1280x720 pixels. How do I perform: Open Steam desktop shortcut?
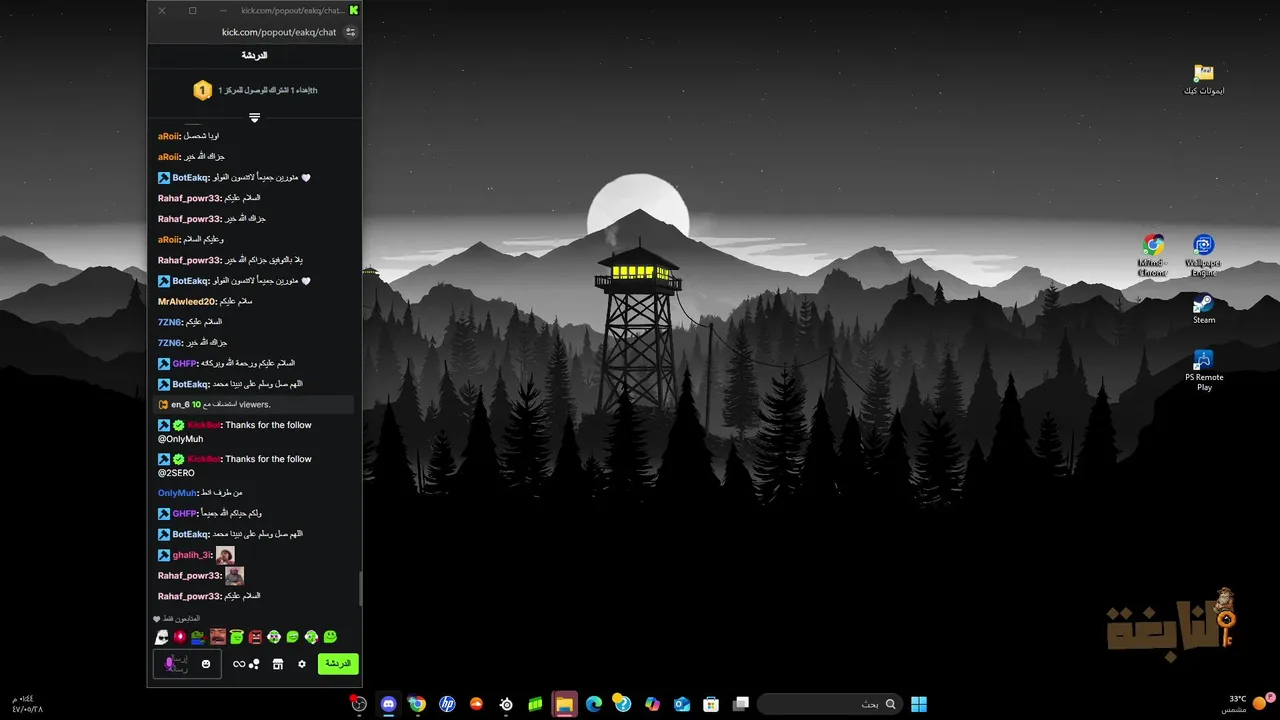1204,309
